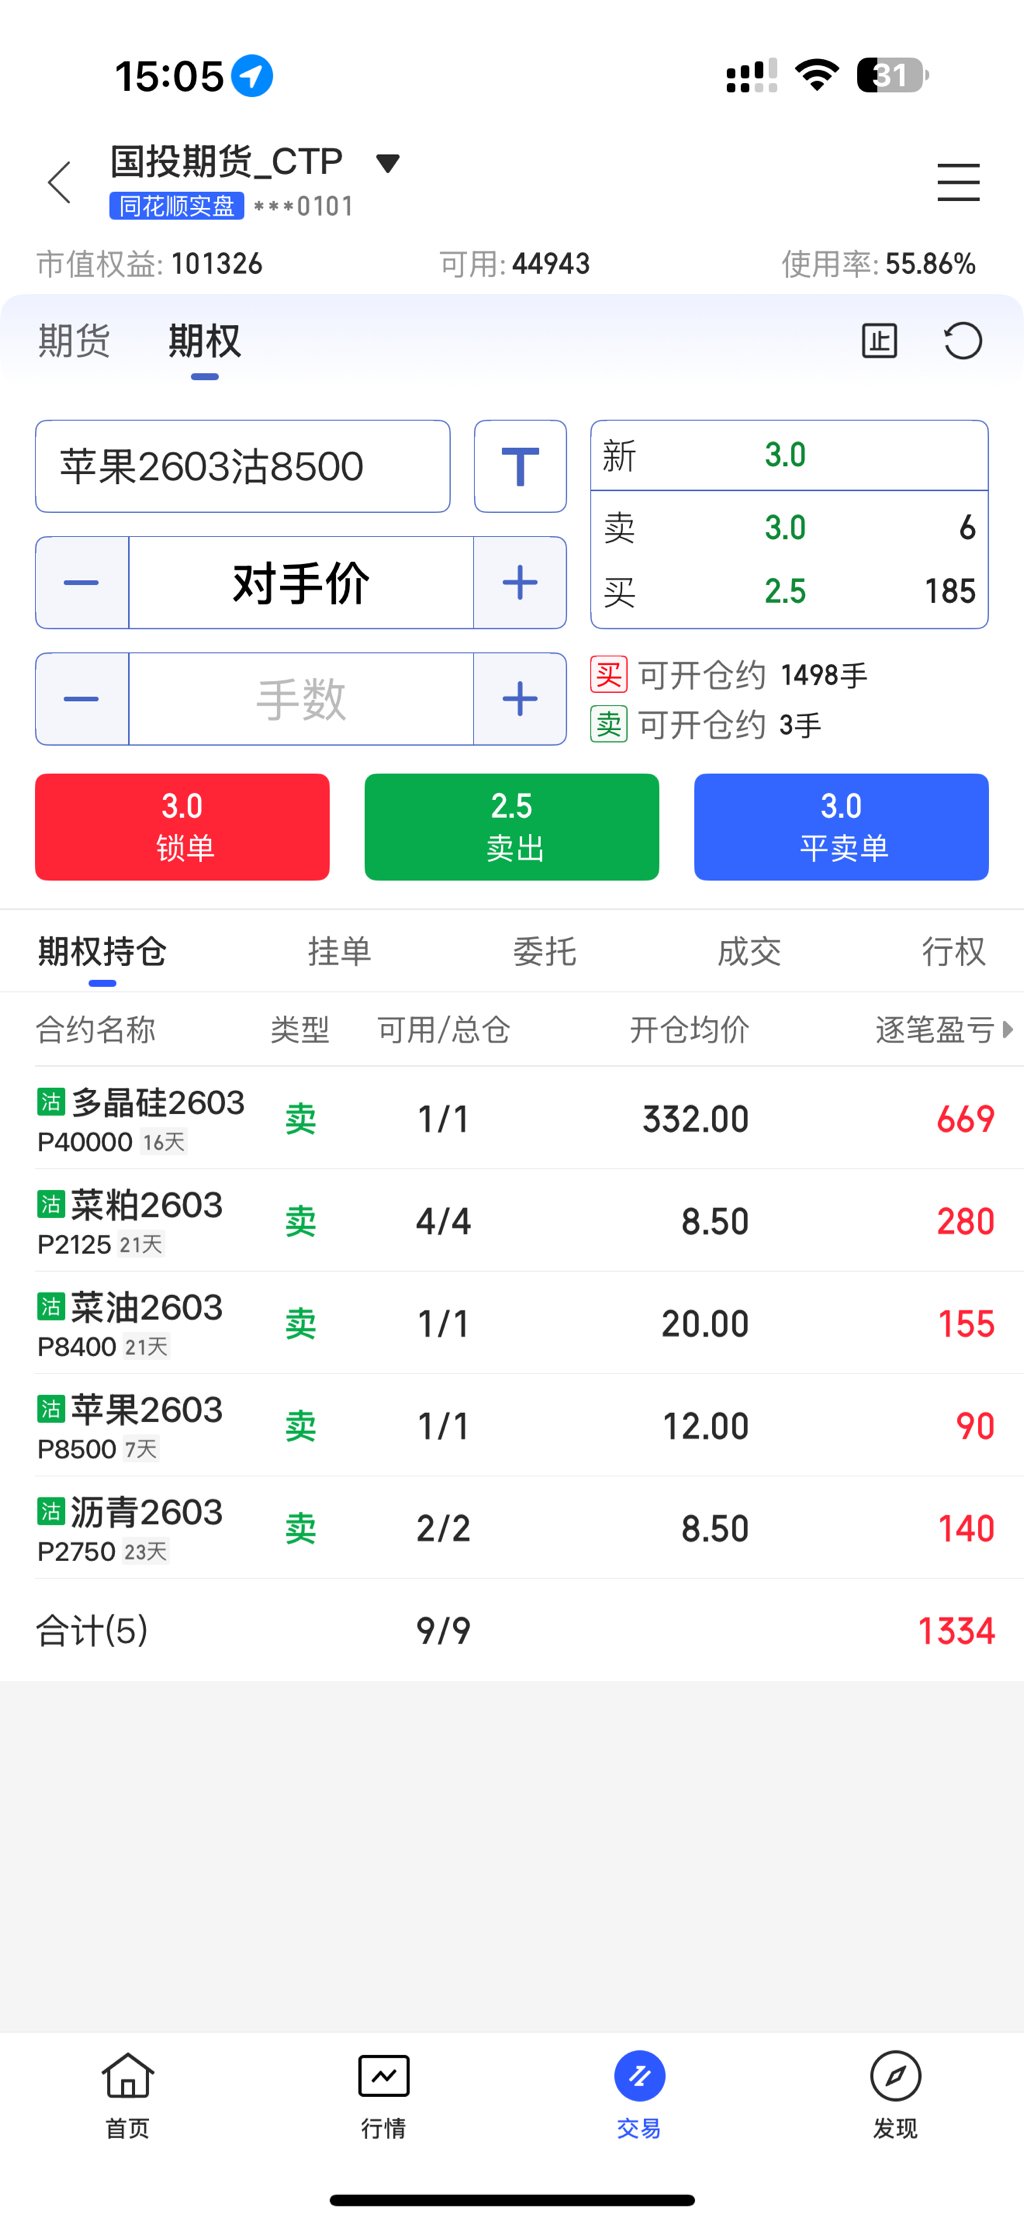Increase price with the plus stepper

pyautogui.click(x=520, y=583)
